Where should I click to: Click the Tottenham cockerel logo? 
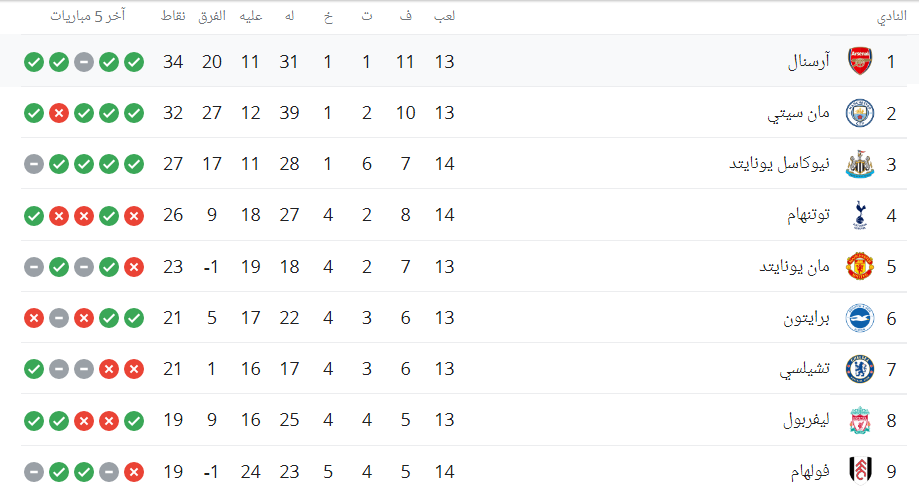[x=859, y=215]
